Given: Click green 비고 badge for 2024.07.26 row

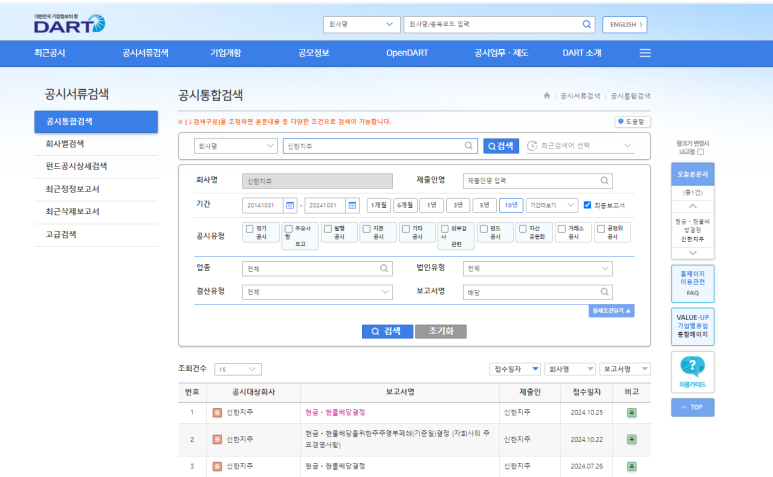Looking at the screenshot, I should (632, 466).
